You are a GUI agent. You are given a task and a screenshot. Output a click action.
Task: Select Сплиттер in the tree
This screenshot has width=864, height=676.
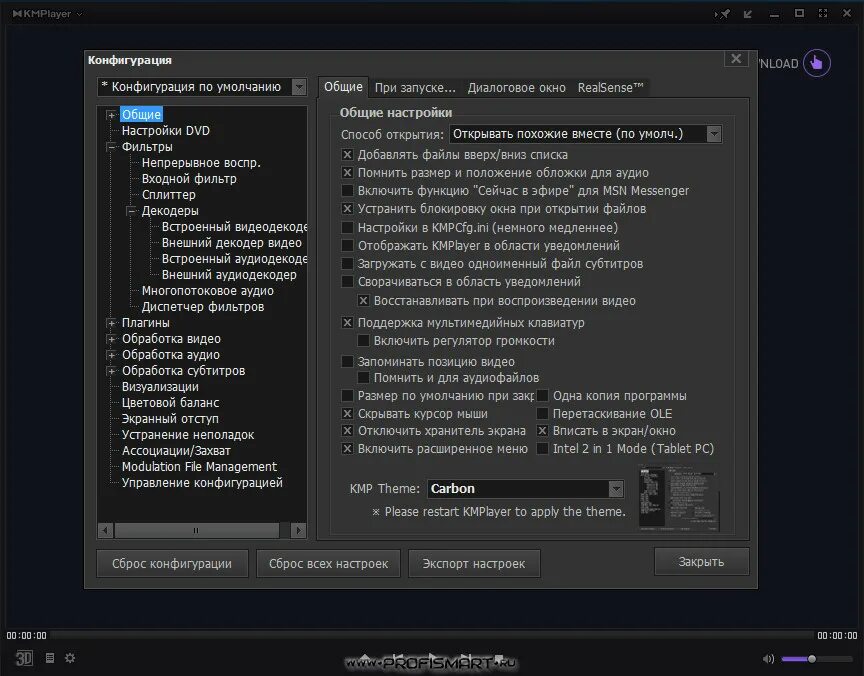[169, 194]
